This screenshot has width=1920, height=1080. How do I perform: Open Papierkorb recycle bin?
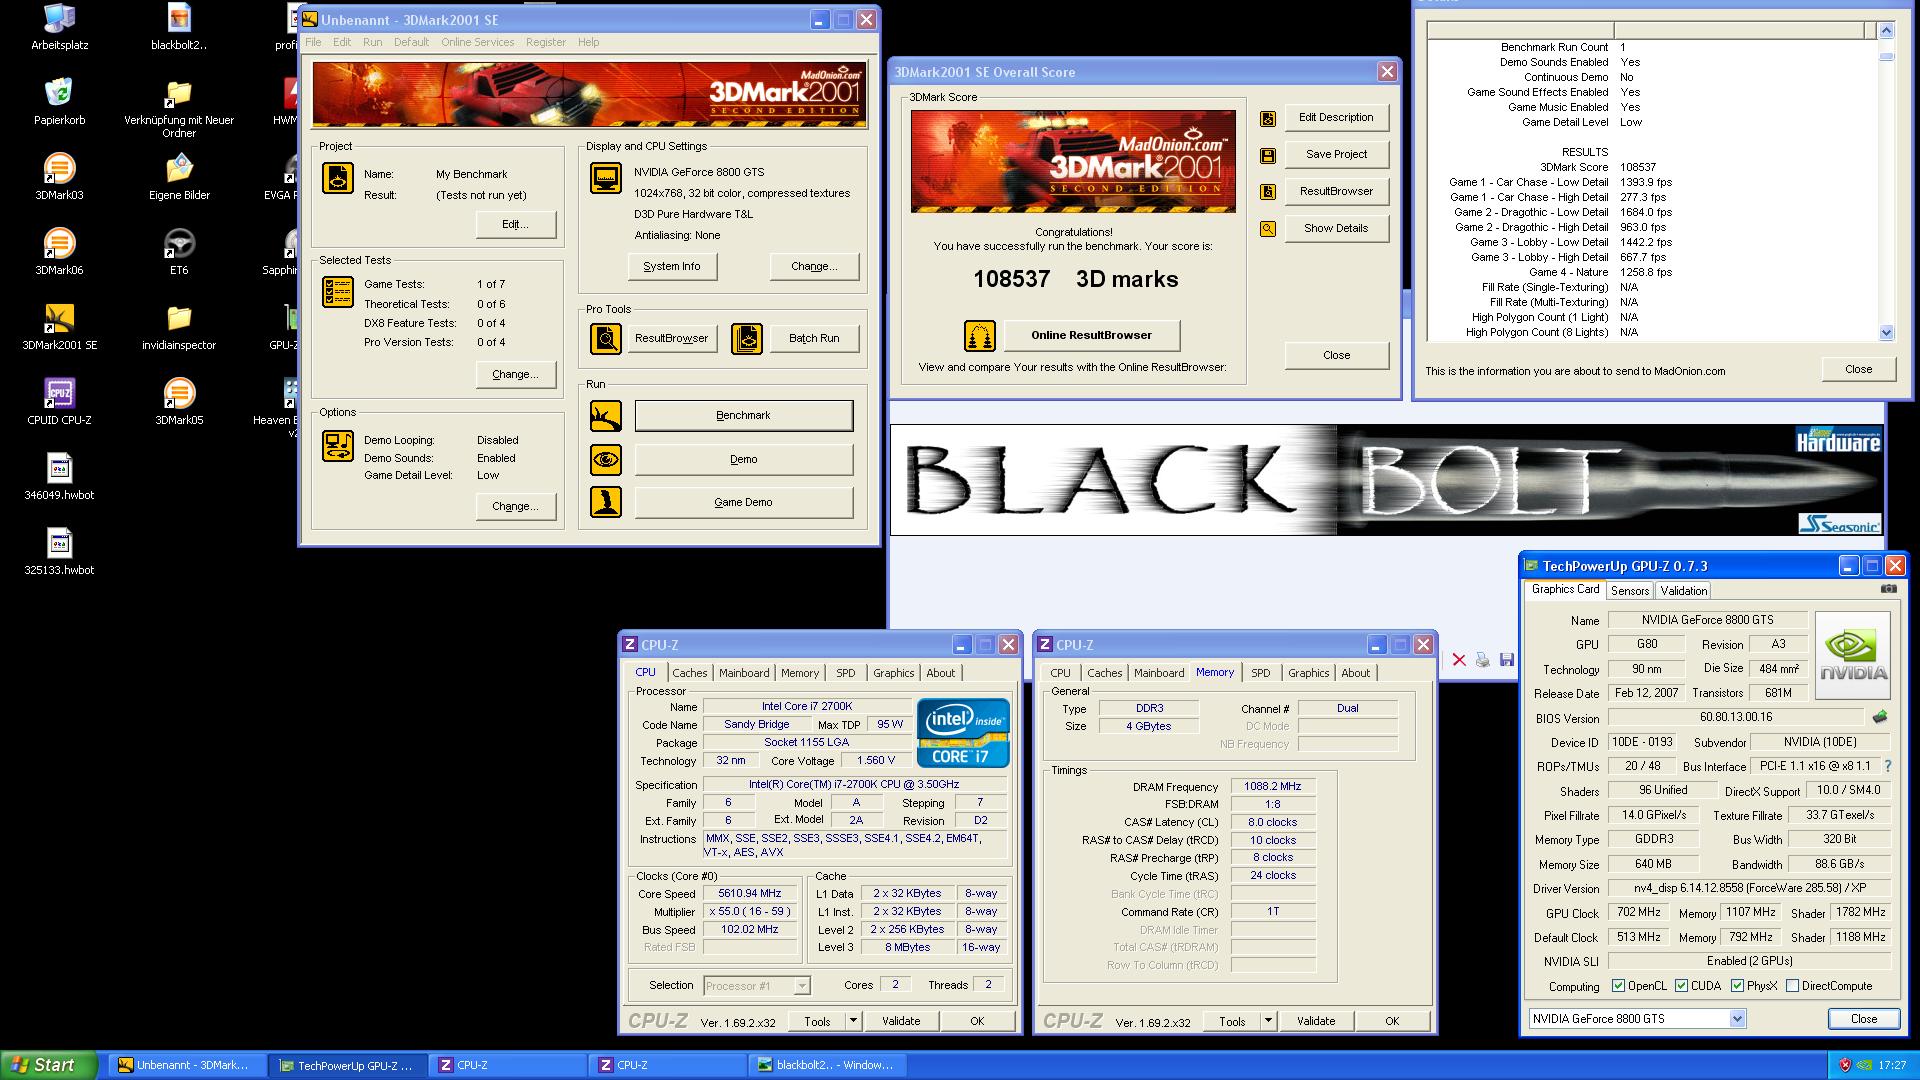pyautogui.click(x=59, y=102)
